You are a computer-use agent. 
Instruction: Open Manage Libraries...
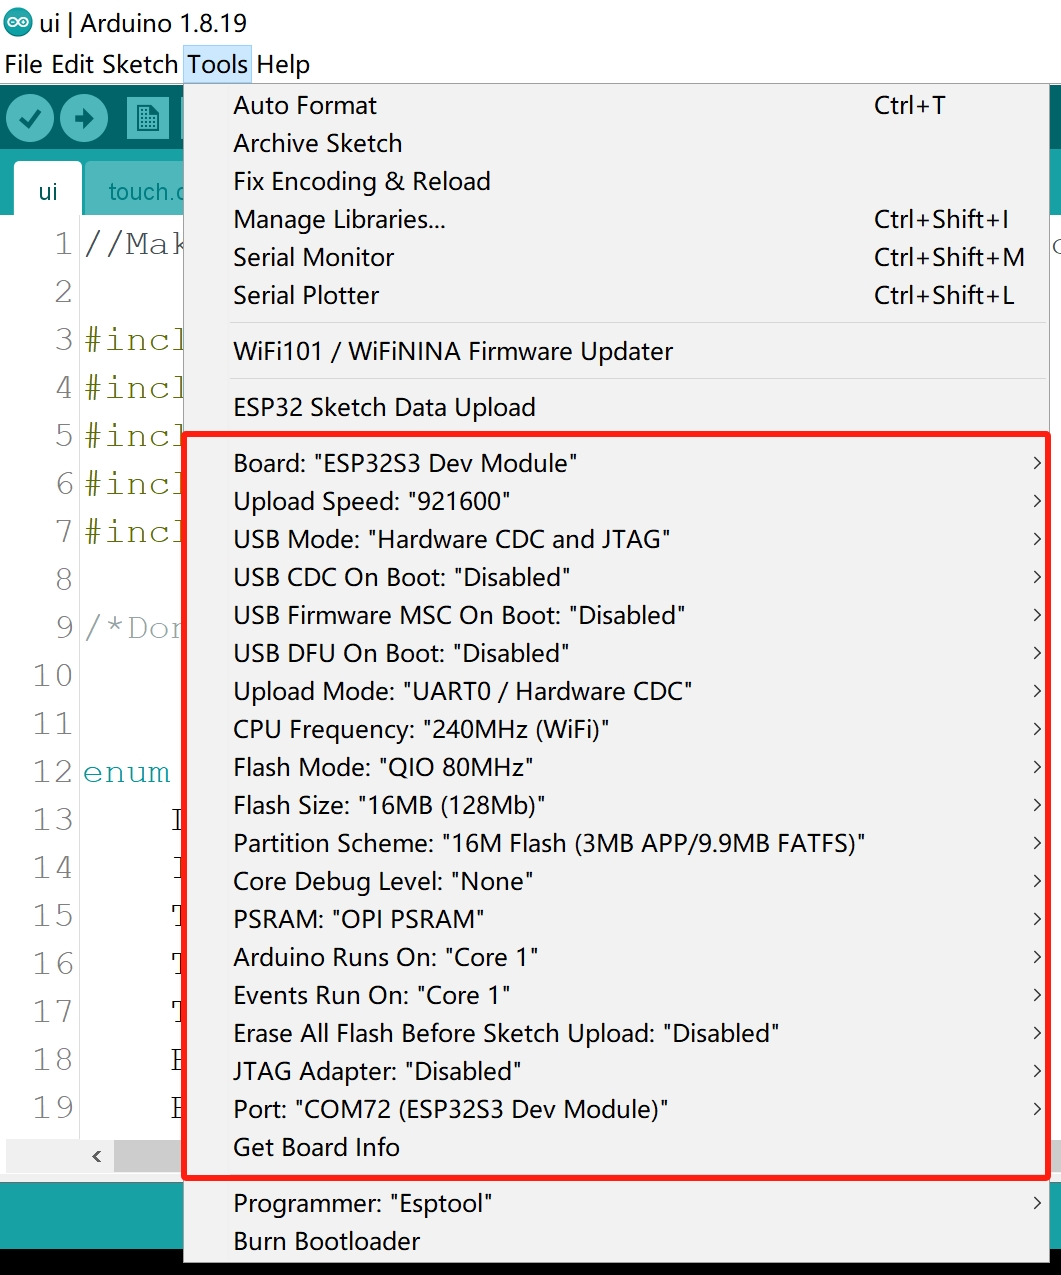616,219
